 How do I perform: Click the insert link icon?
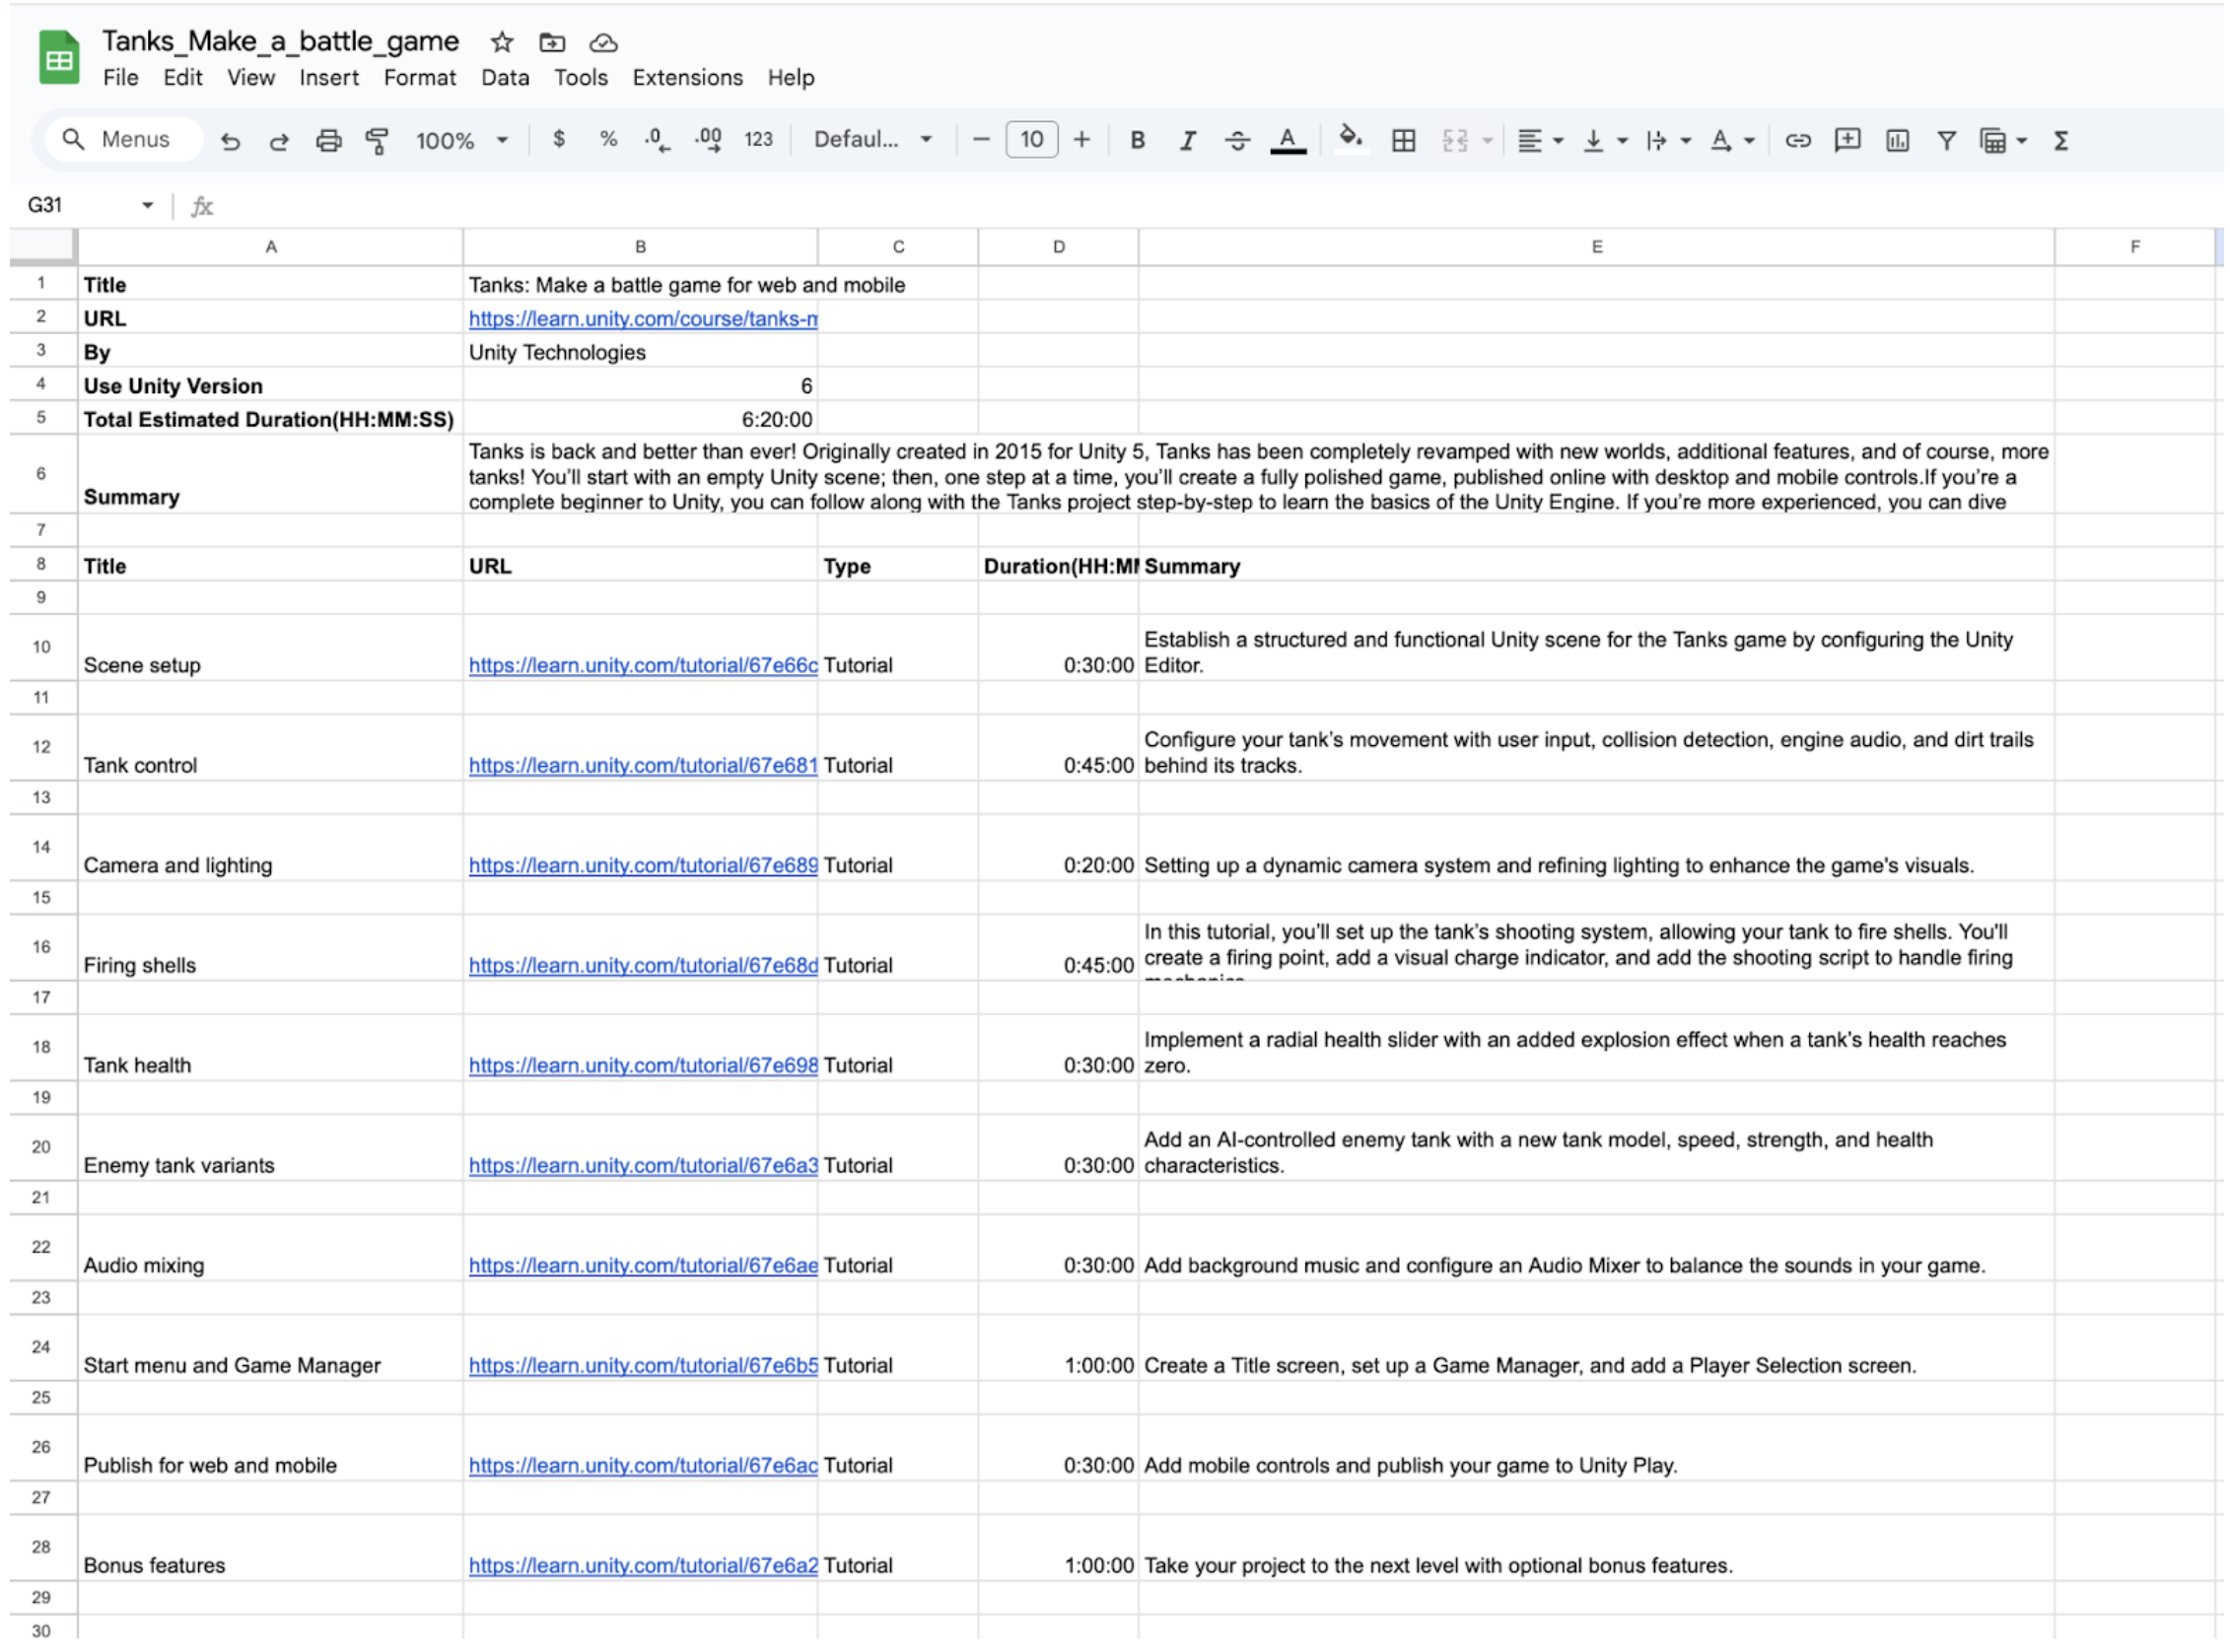1797,141
